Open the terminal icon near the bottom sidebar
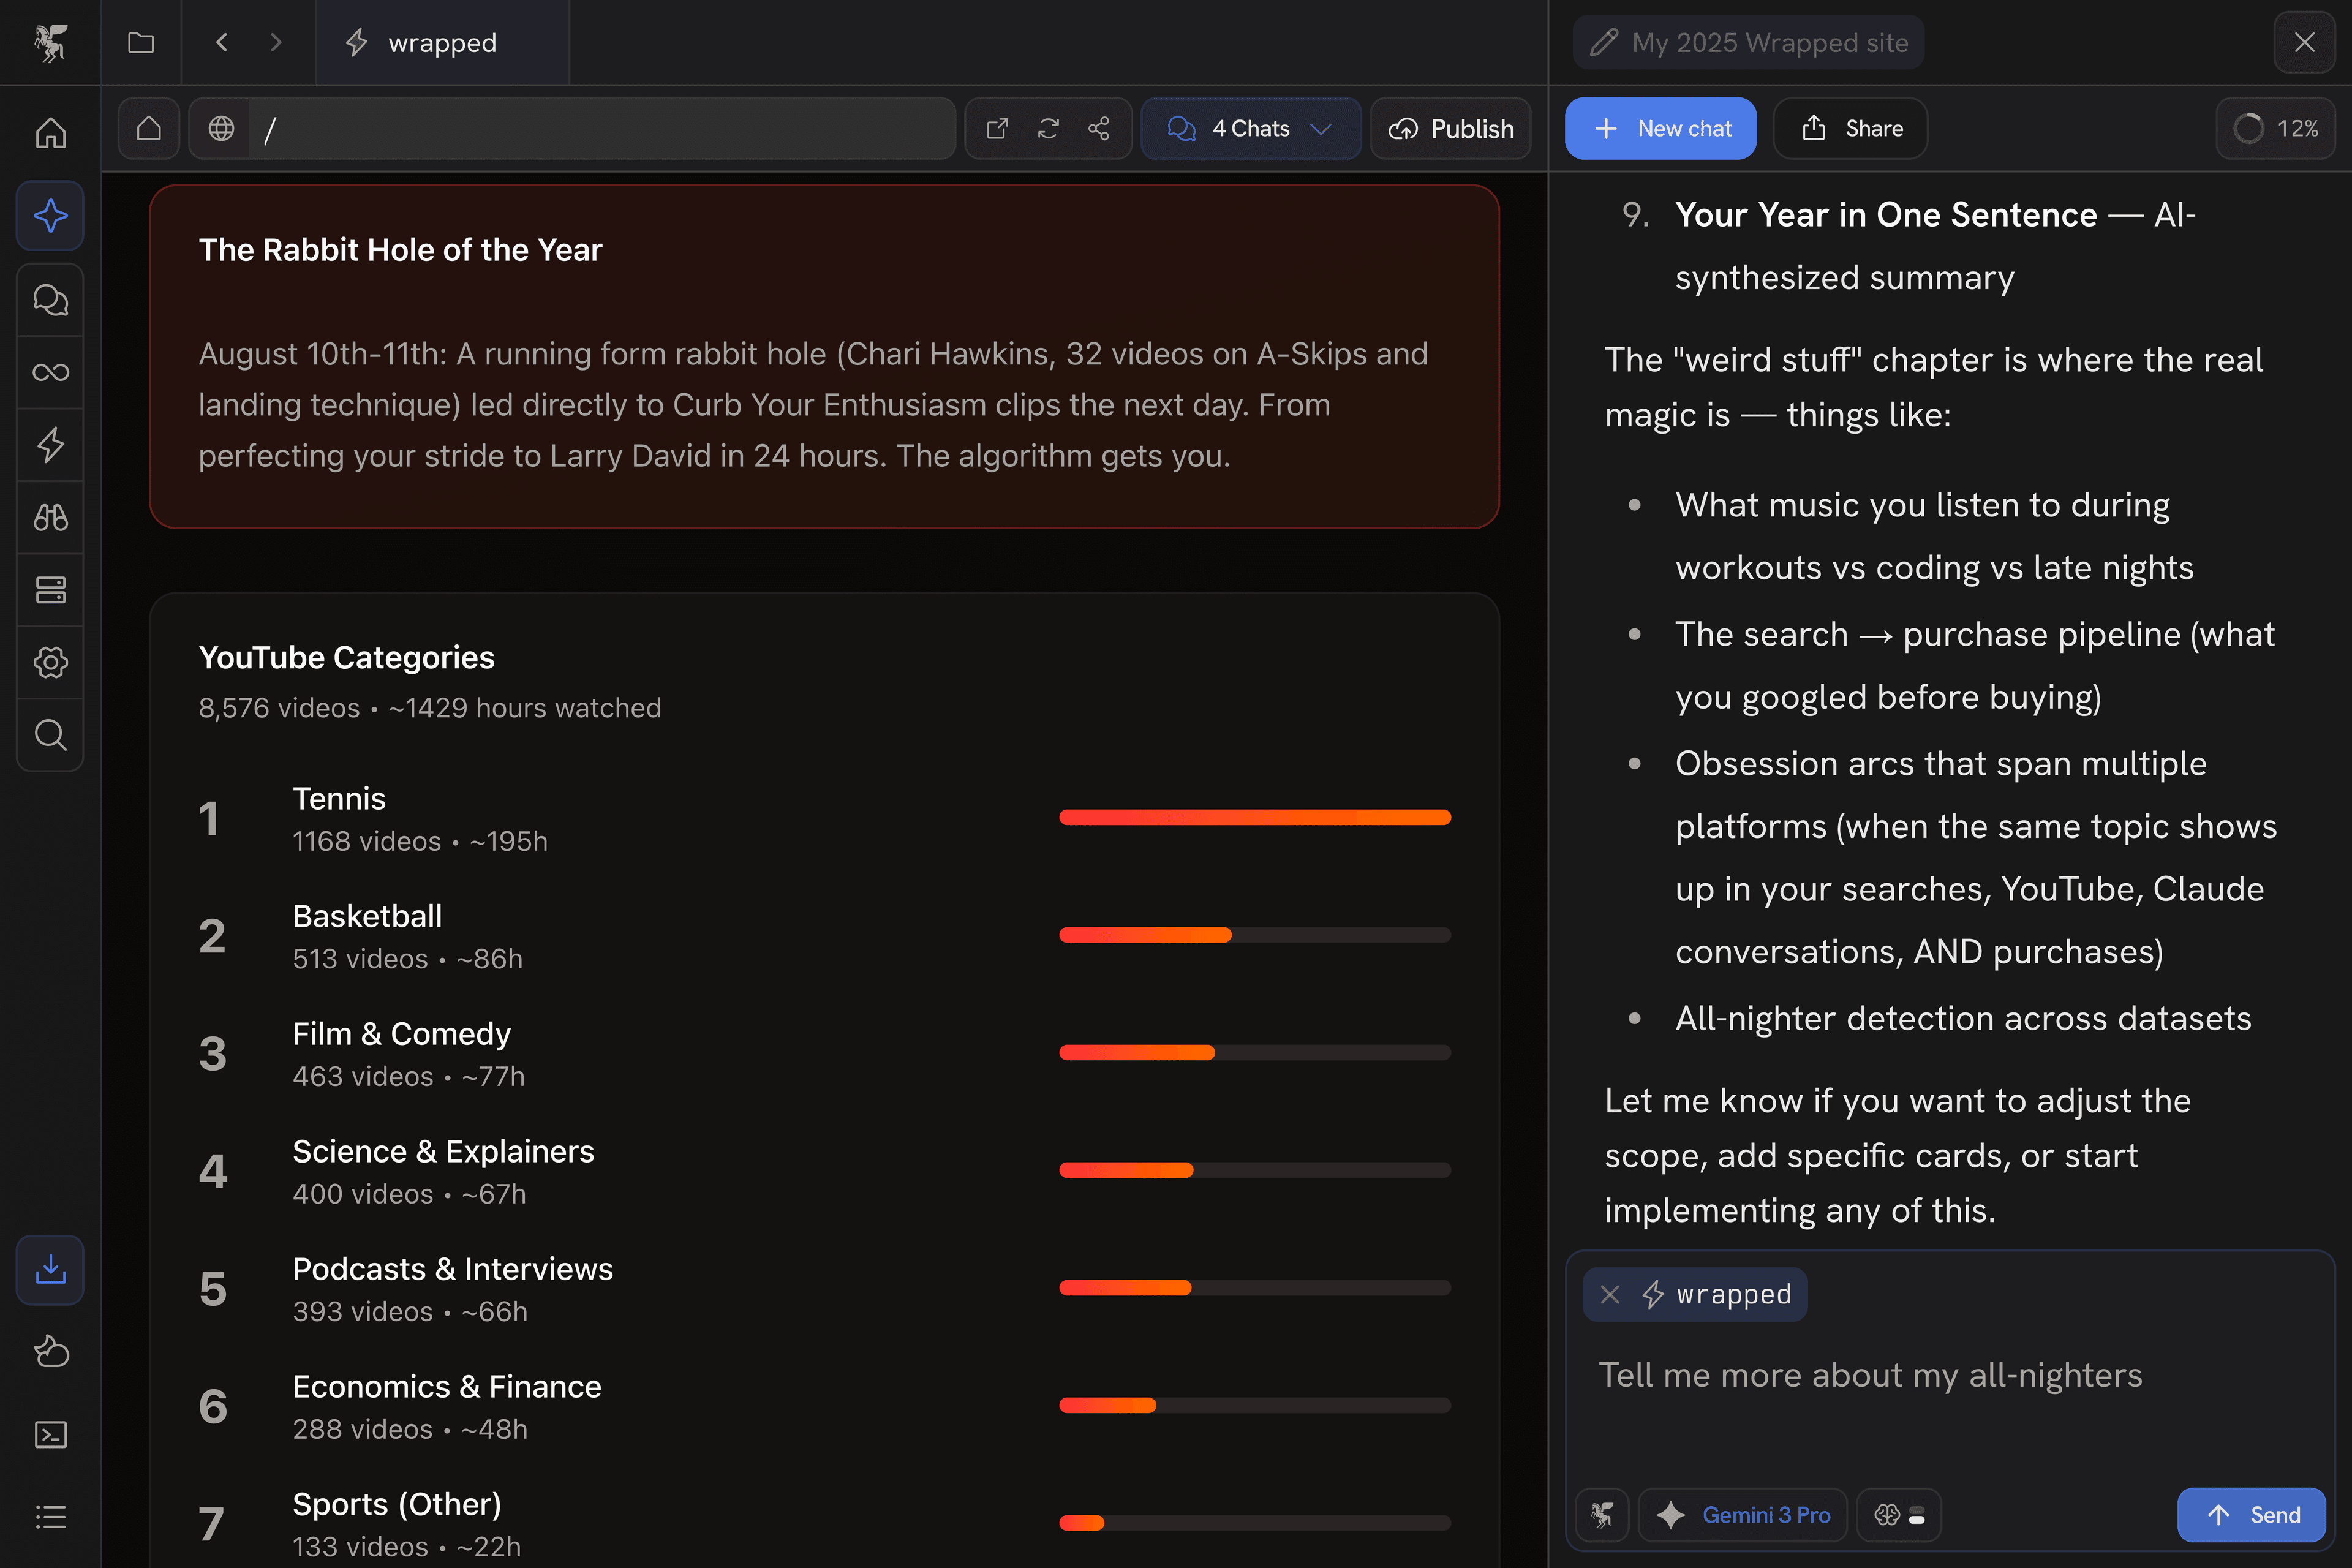This screenshot has height=1568, width=2352. tap(50, 1434)
